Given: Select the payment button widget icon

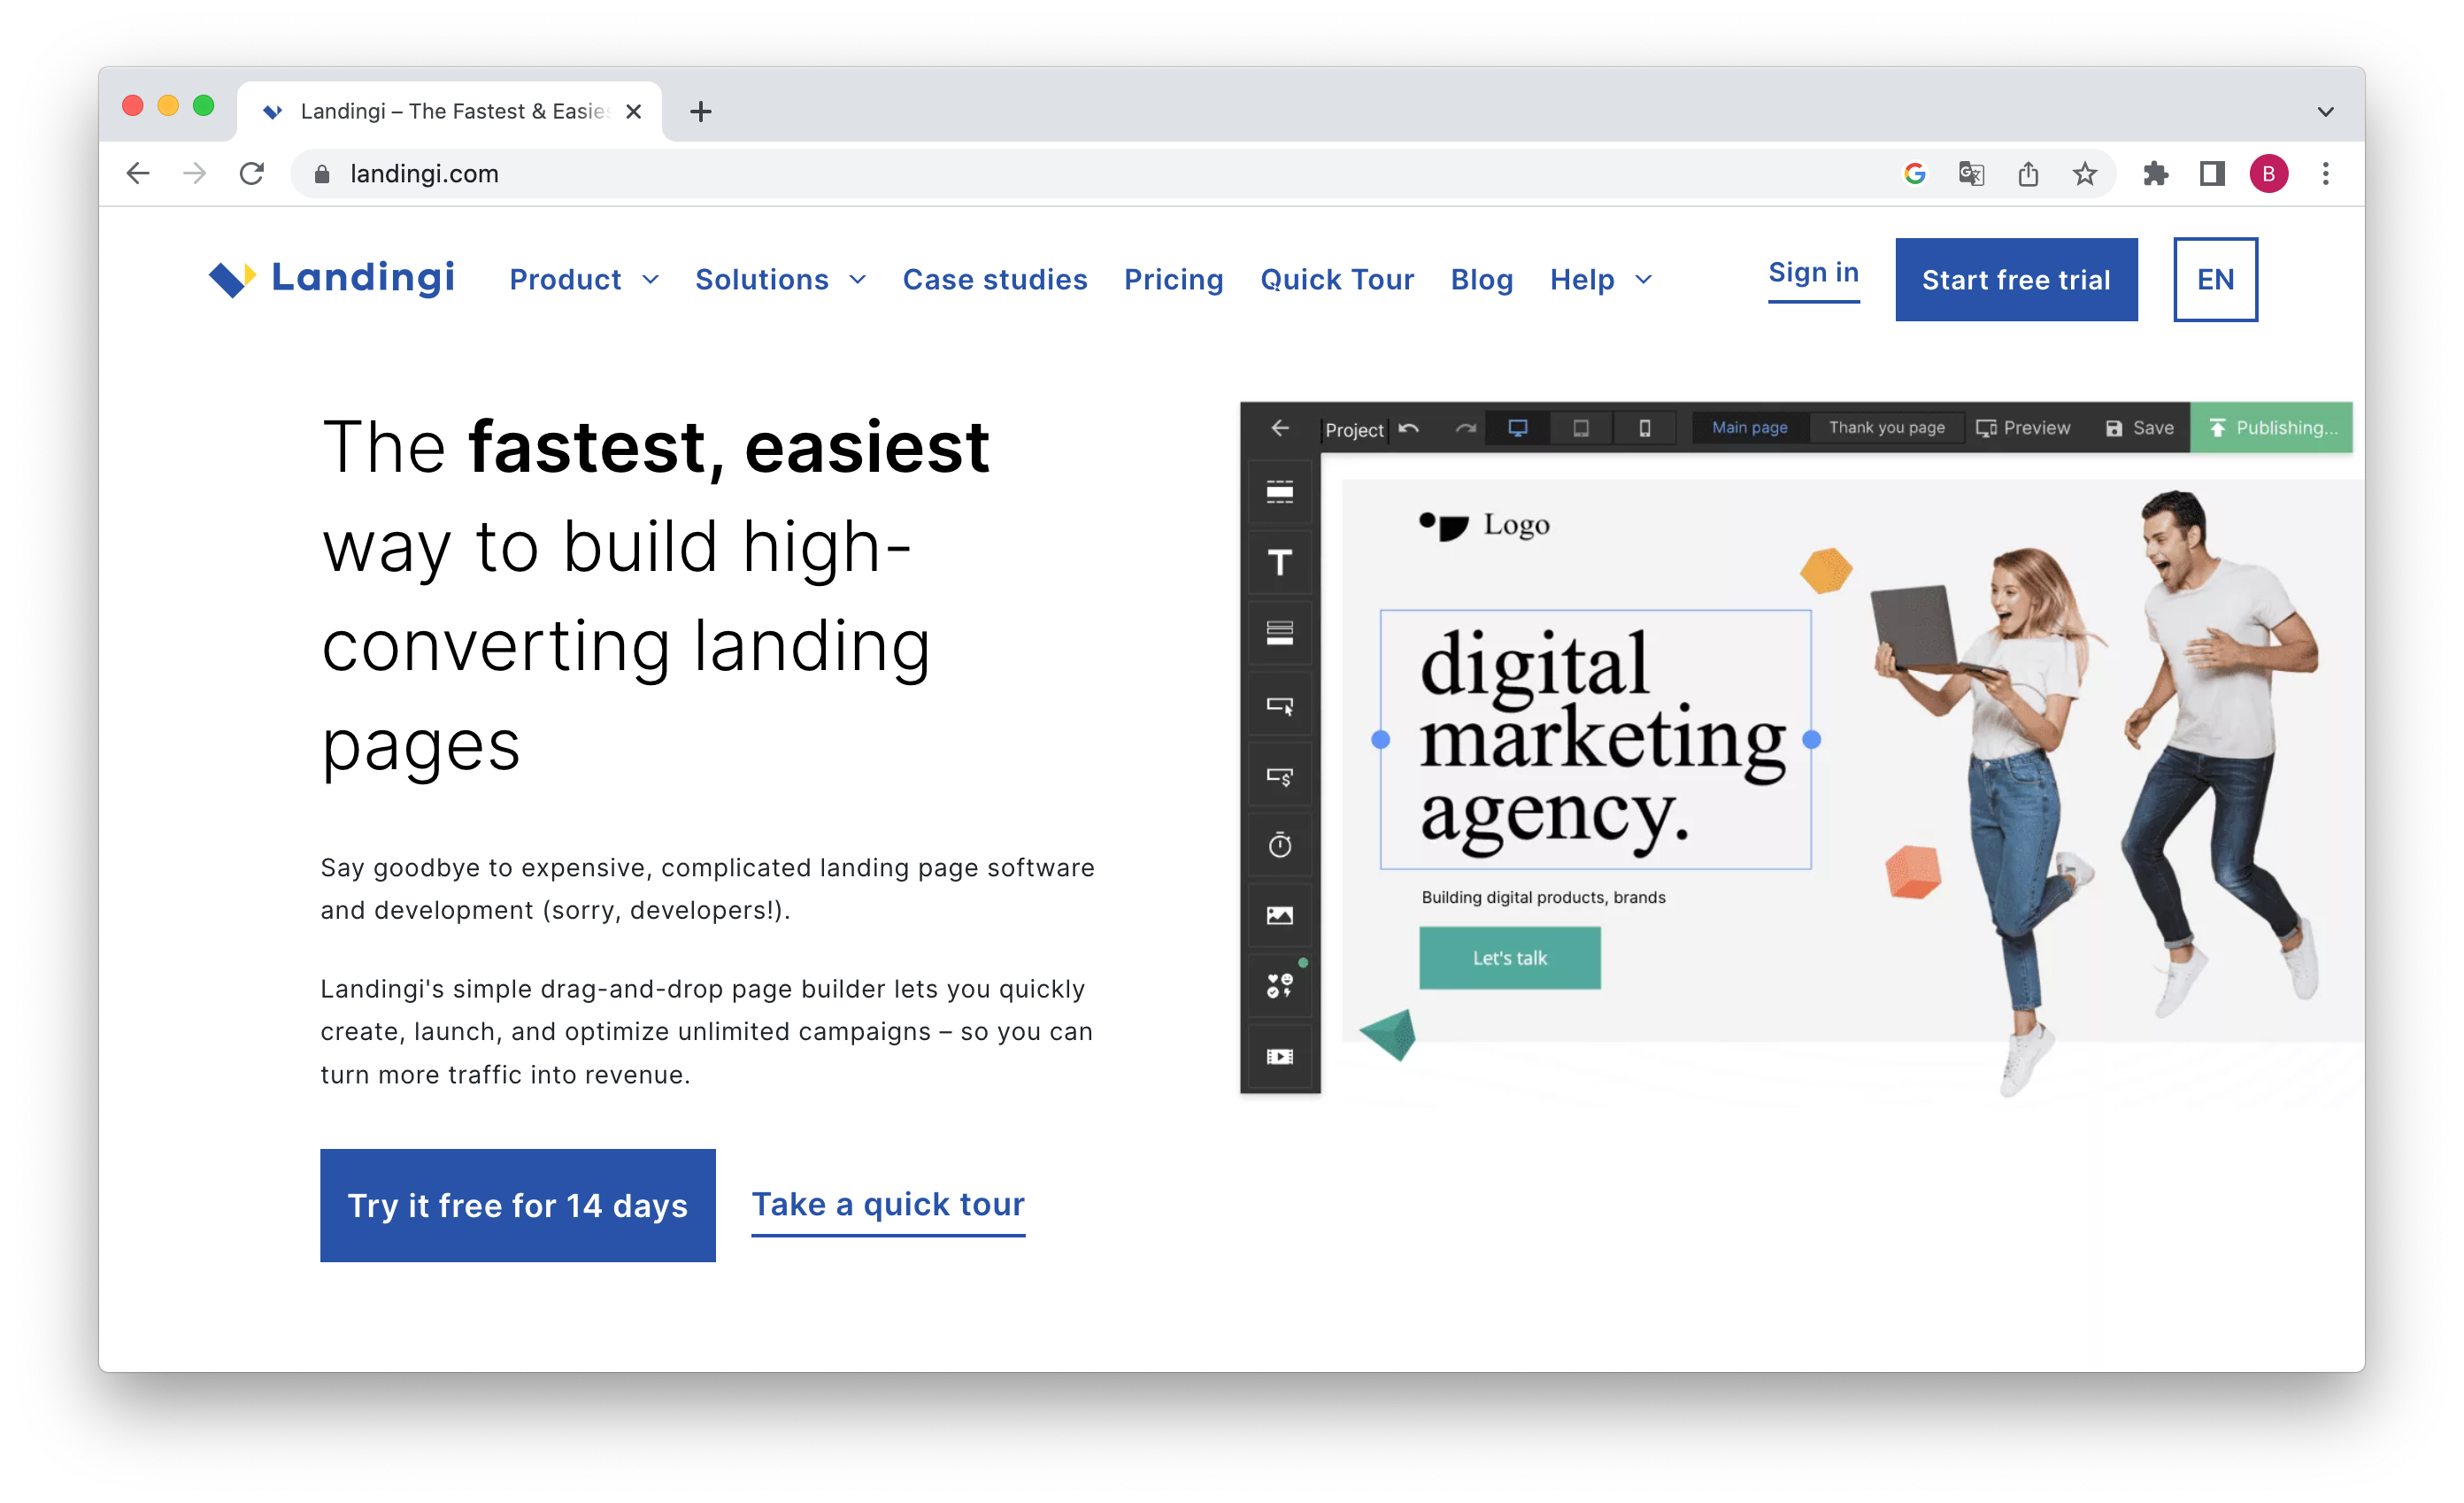Looking at the screenshot, I should pyautogui.click(x=1279, y=774).
